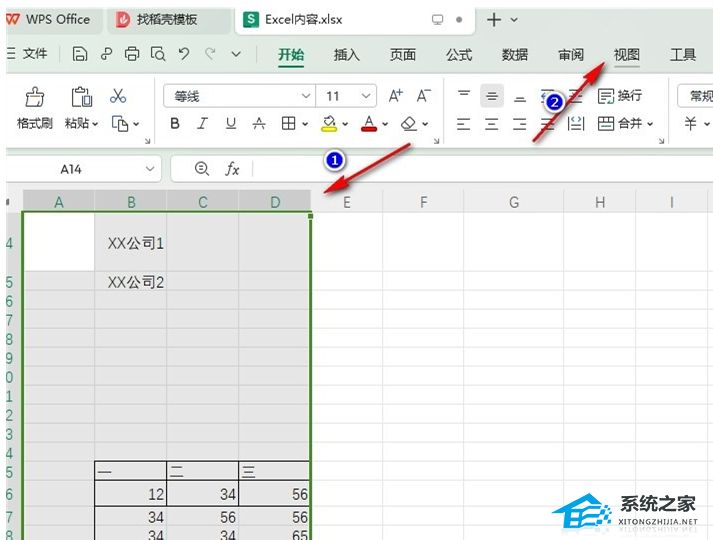
Task: Click cell containing XX公司1
Action: (x=131, y=243)
